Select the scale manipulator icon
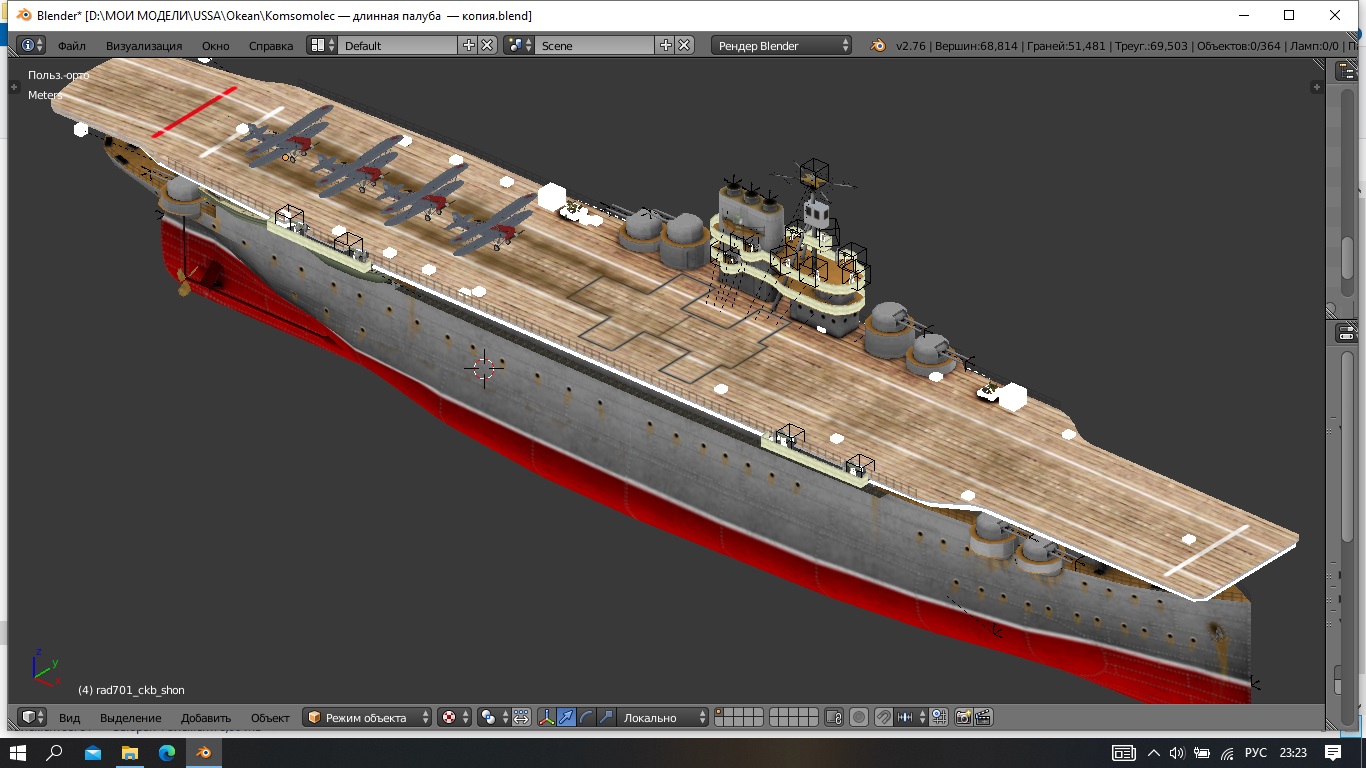Image resolution: width=1366 pixels, height=768 pixels. (x=606, y=717)
